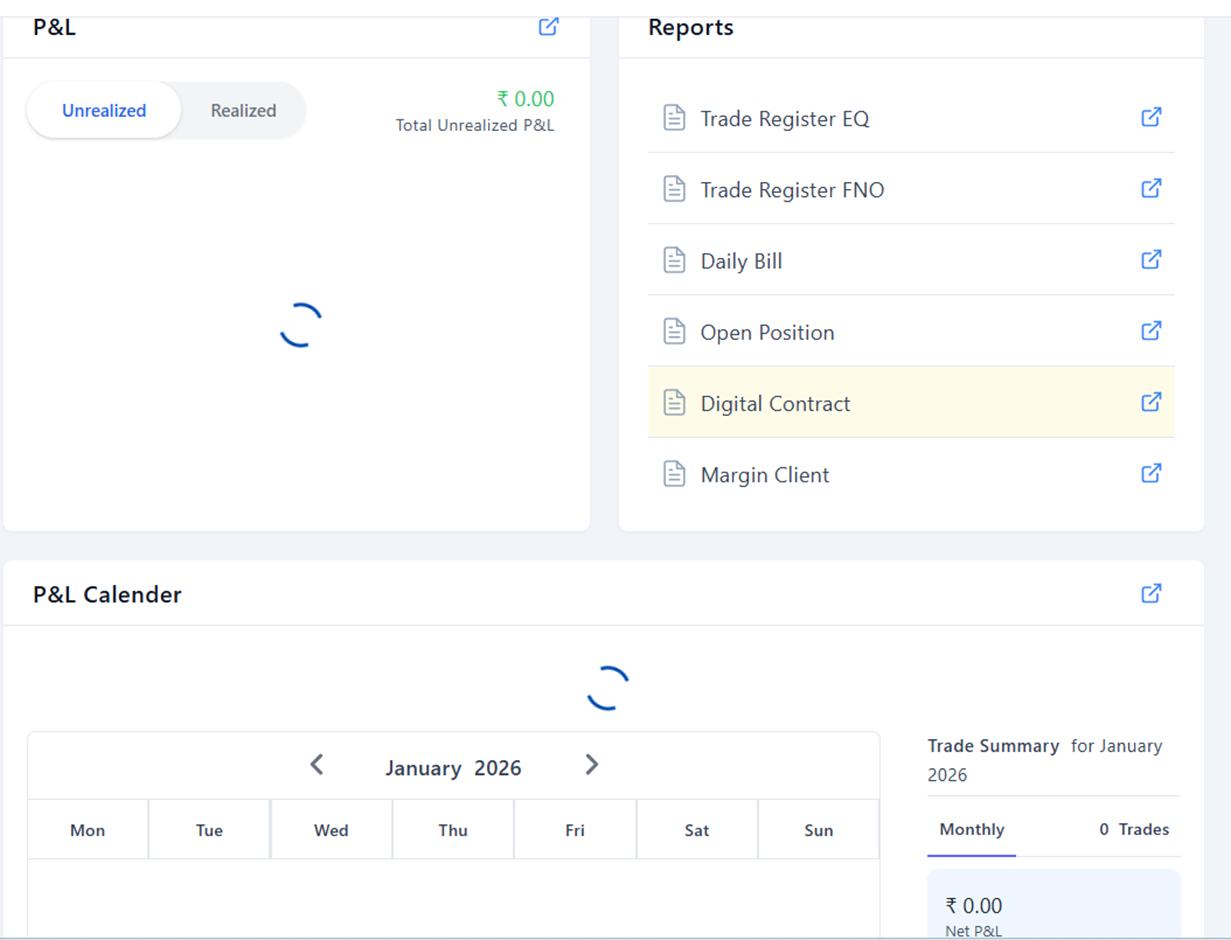1231x940 pixels.
Task: Expand P&L Calender via external link icon
Action: (x=1151, y=594)
